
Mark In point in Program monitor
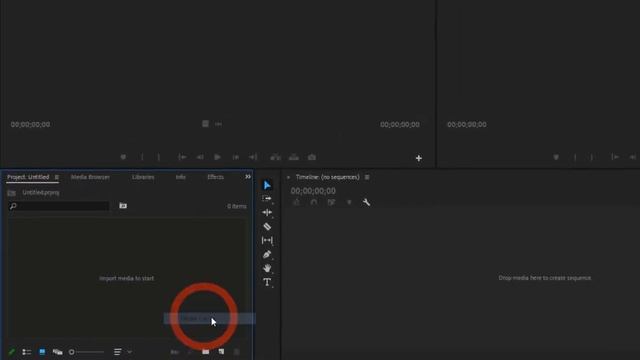pyautogui.click(x=575, y=157)
